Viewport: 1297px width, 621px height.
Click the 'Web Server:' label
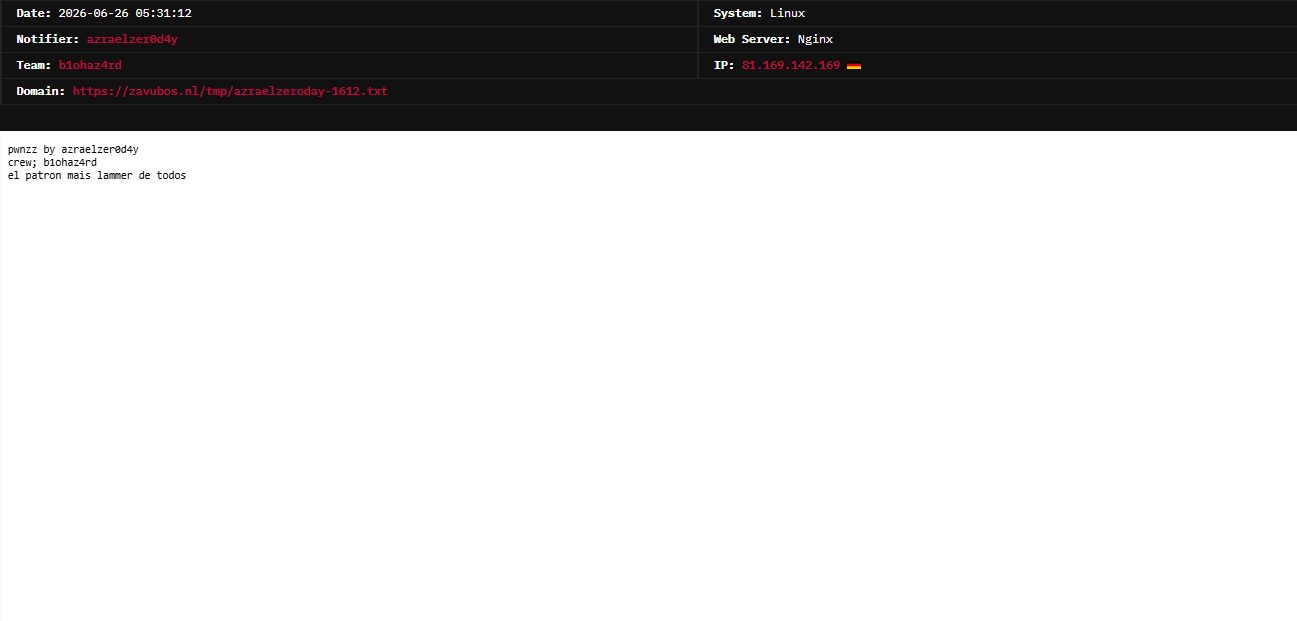(x=752, y=39)
